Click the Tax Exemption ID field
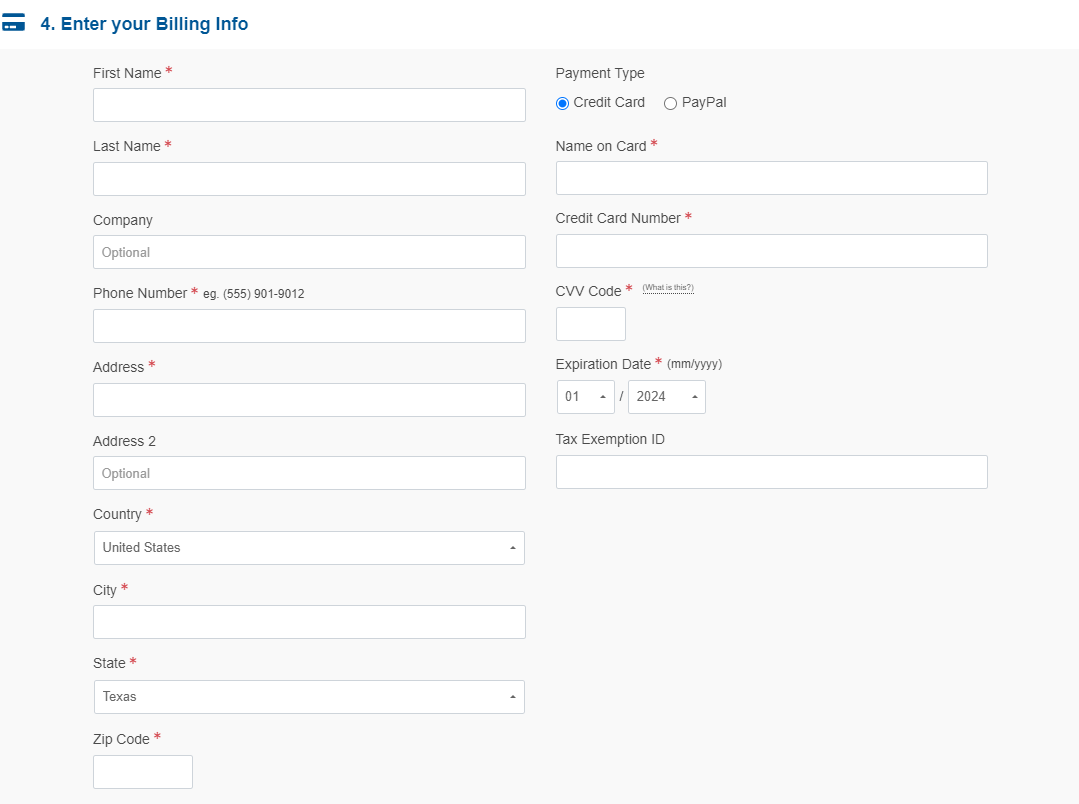The width and height of the screenshot is (1079, 804). pos(771,472)
